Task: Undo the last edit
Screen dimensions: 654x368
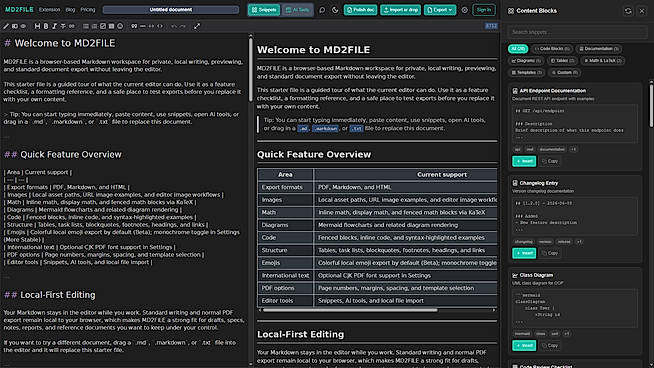Action: (x=174, y=26)
